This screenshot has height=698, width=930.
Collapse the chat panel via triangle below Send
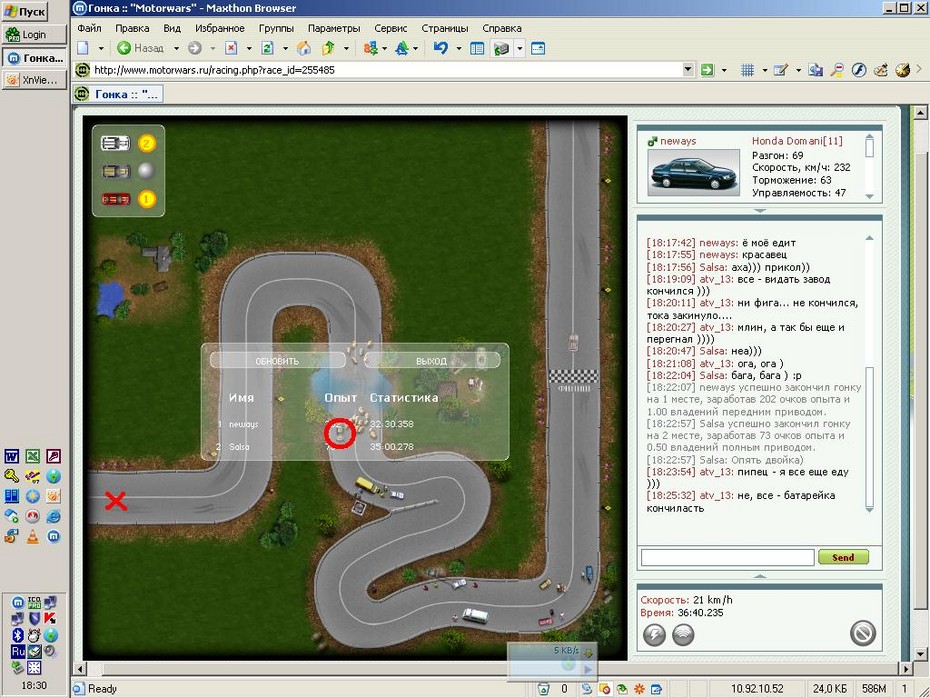pyautogui.click(x=760, y=576)
